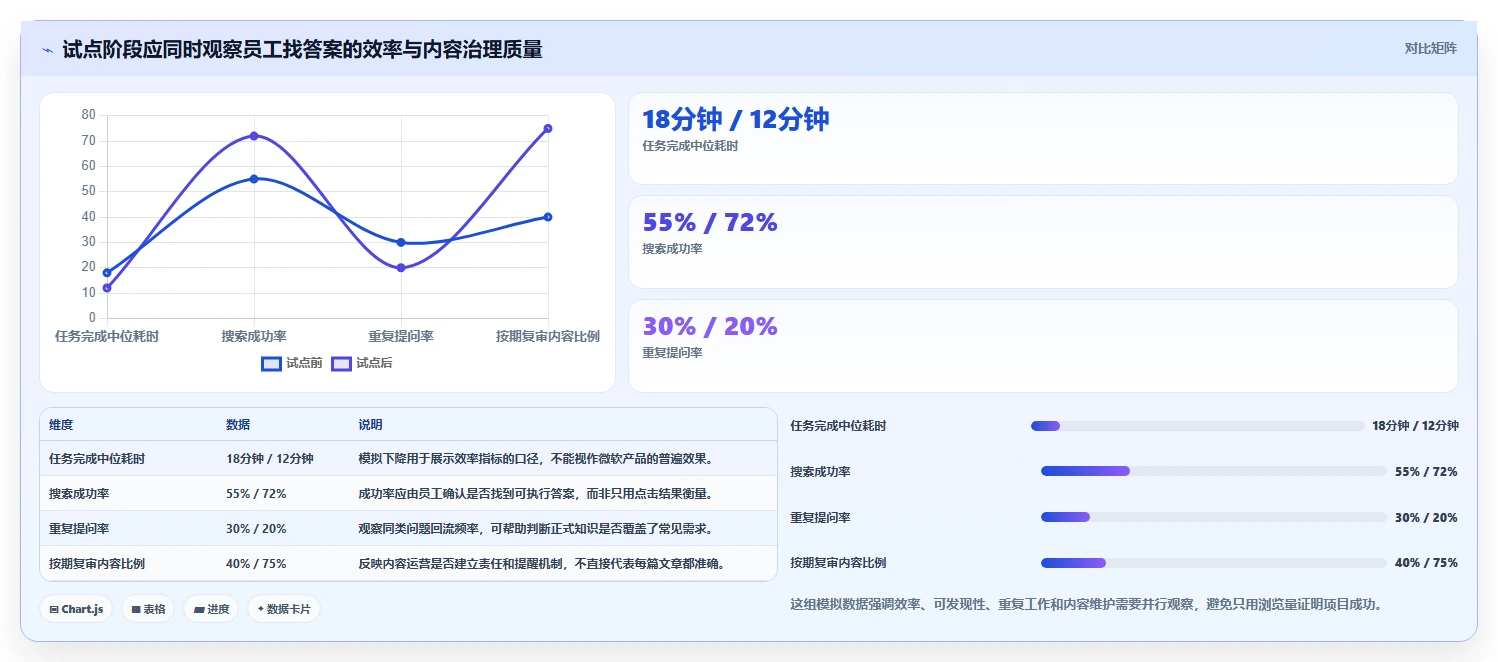Click the 任务完成中位耗时 x-axis label on chart

pyautogui.click(x=107, y=337)
